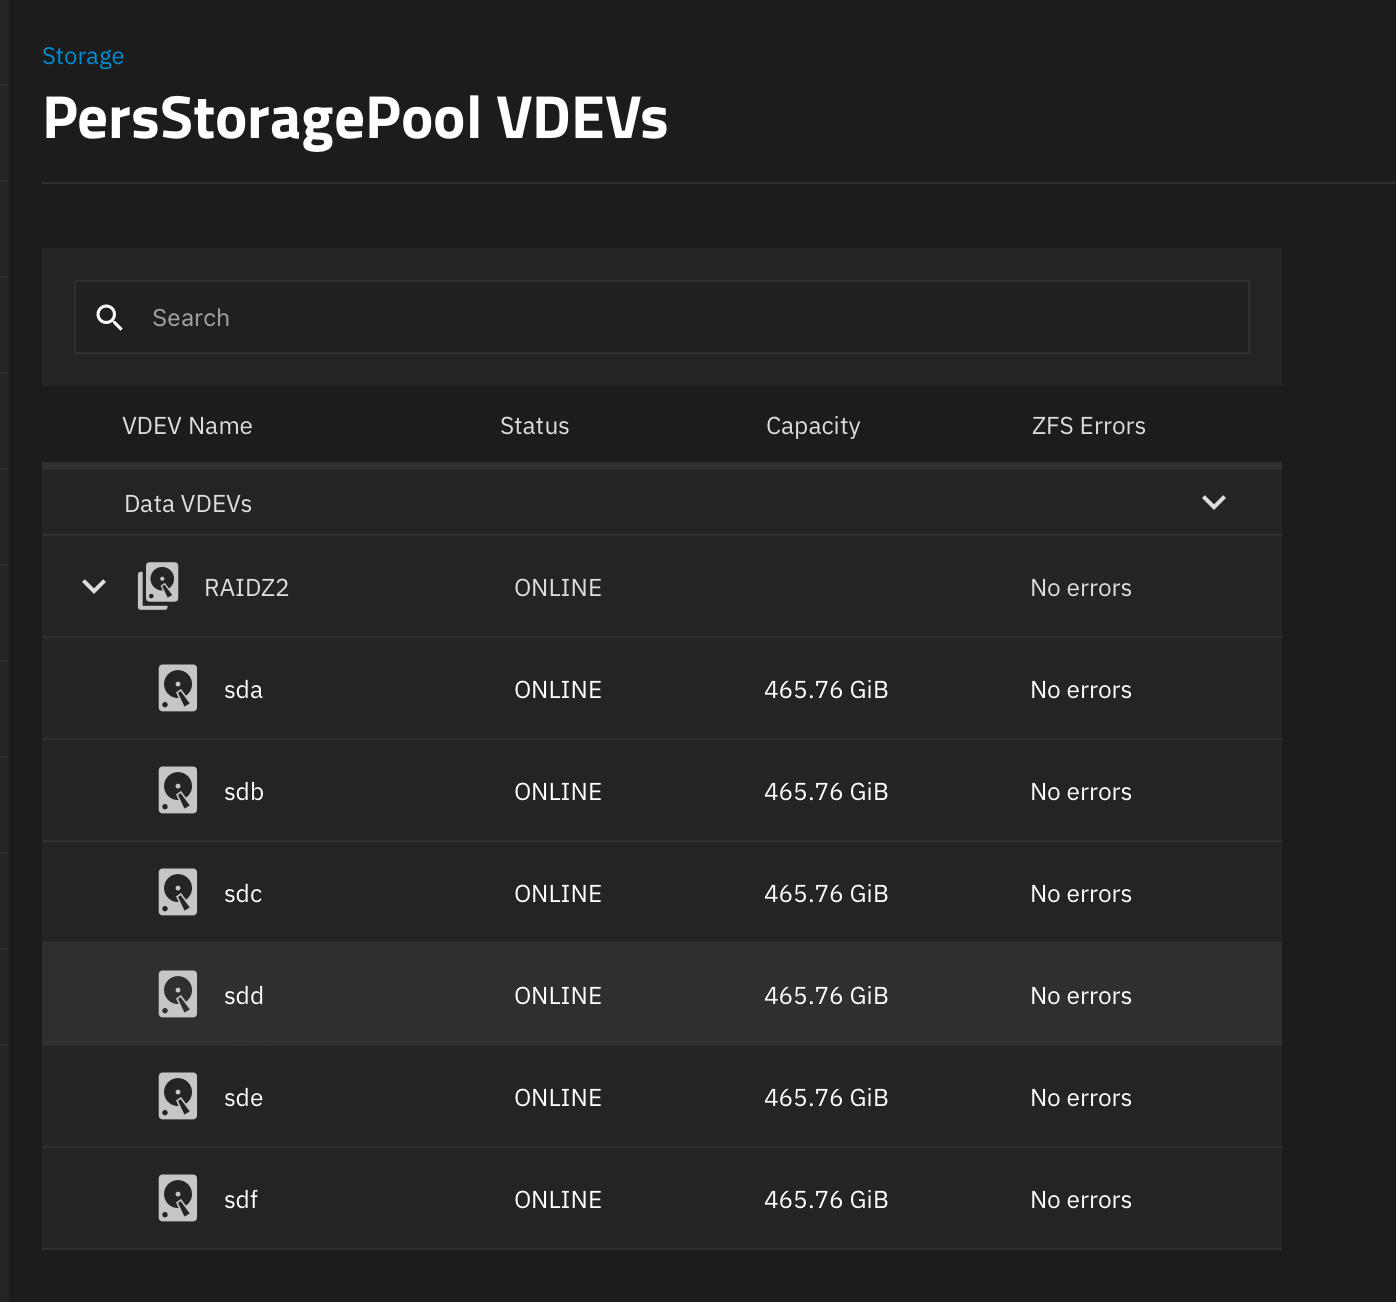Viewport: 1396px width, 1302px height.
Task: Click the Capacity column header
Action: pos(813,426)
